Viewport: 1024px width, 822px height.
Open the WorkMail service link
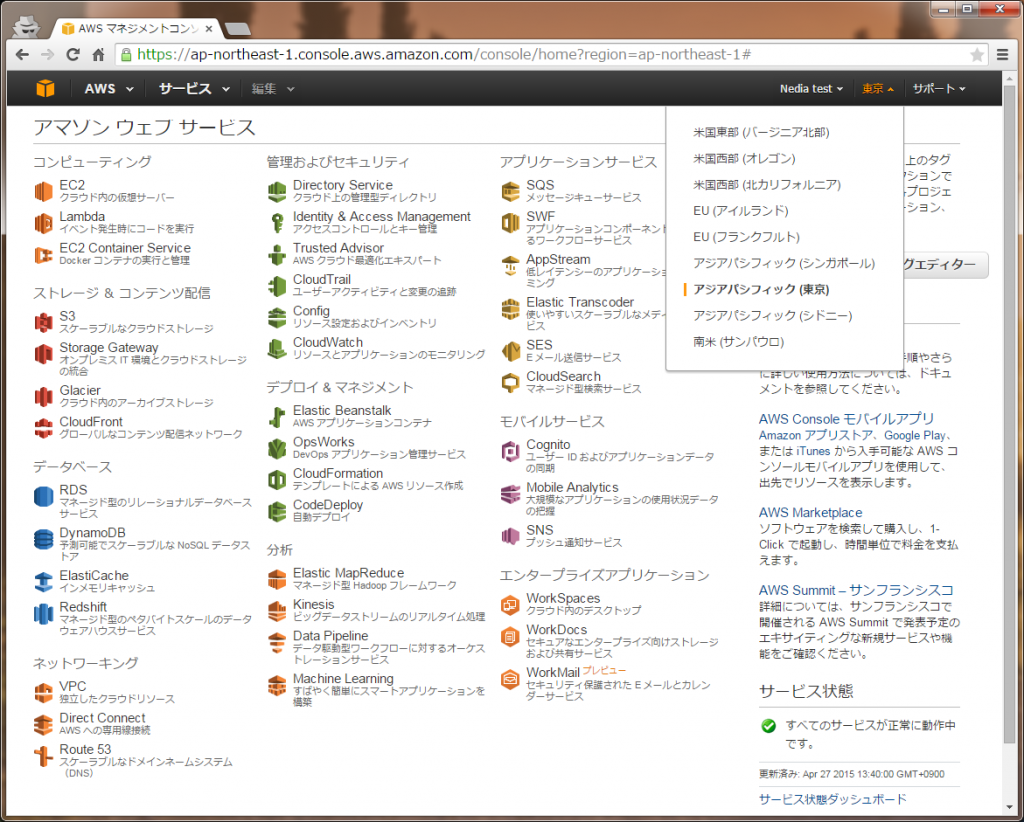click(553, 672)
